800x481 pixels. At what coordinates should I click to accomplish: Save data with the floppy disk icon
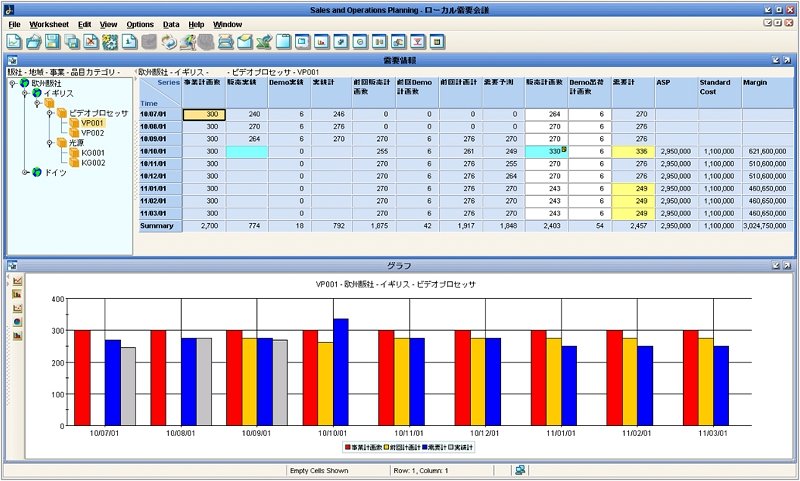click(x=53, y=42)
